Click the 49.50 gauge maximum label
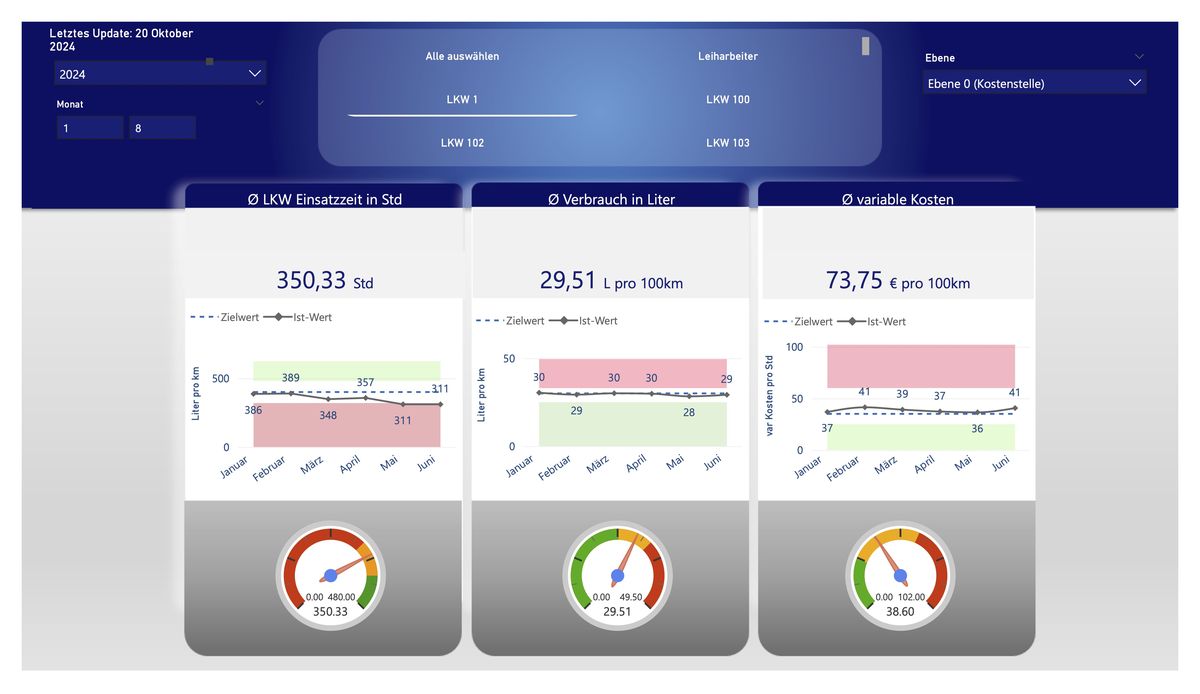This screenshot has width=1200, height=694. coord(630,598)
